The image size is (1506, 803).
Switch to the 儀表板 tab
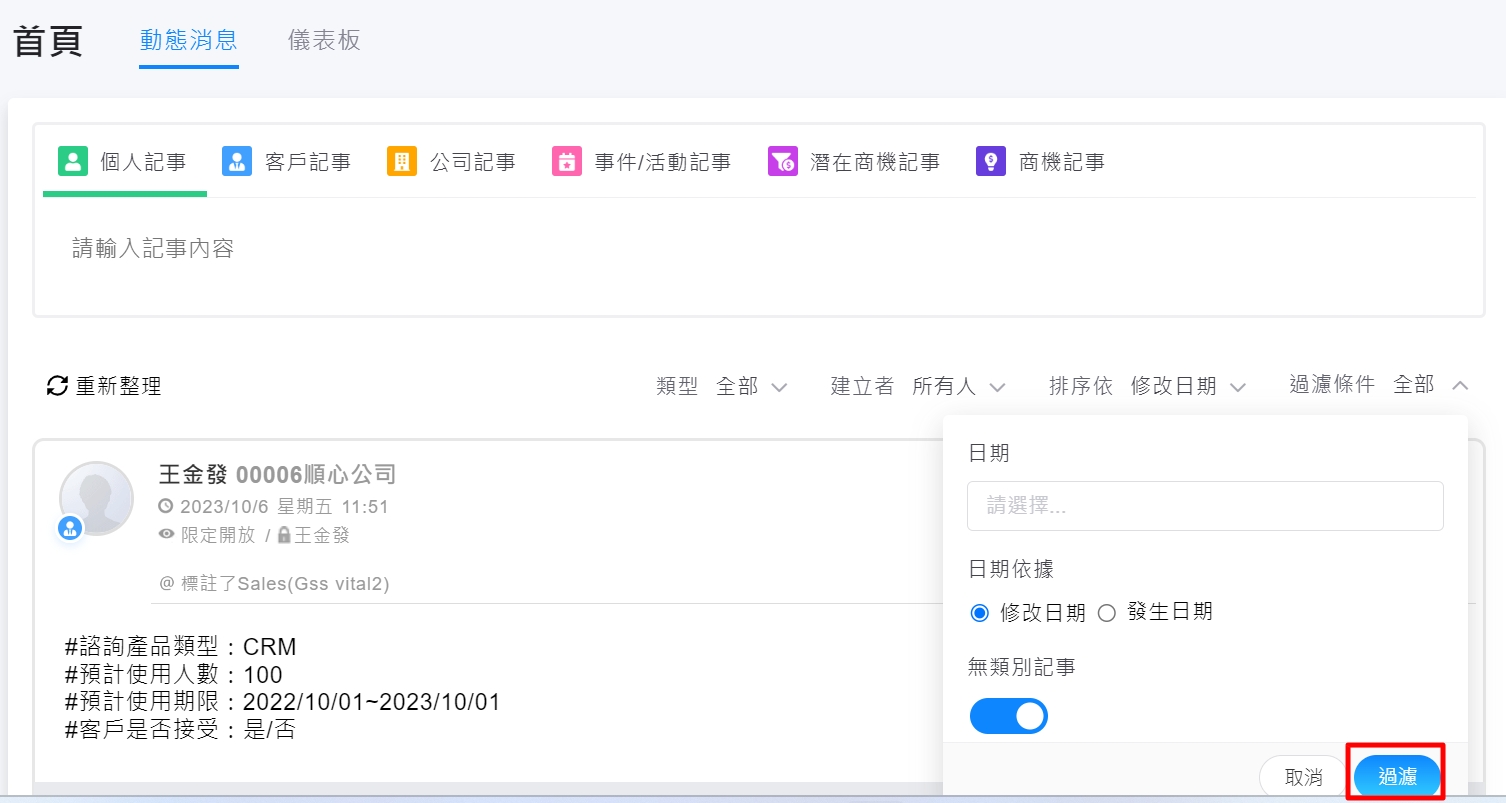point(324,40)
